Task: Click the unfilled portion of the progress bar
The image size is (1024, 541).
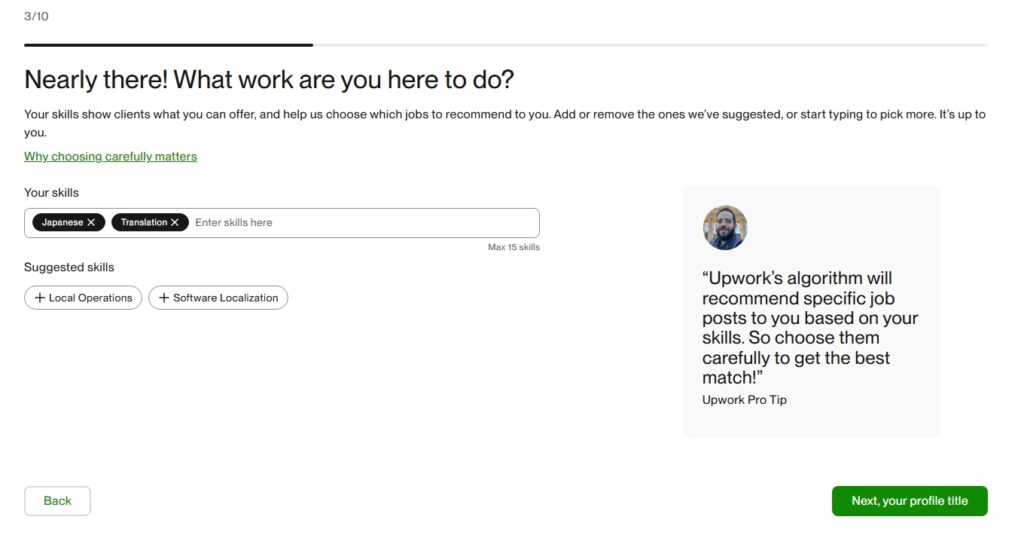Action: coord(650,45)
